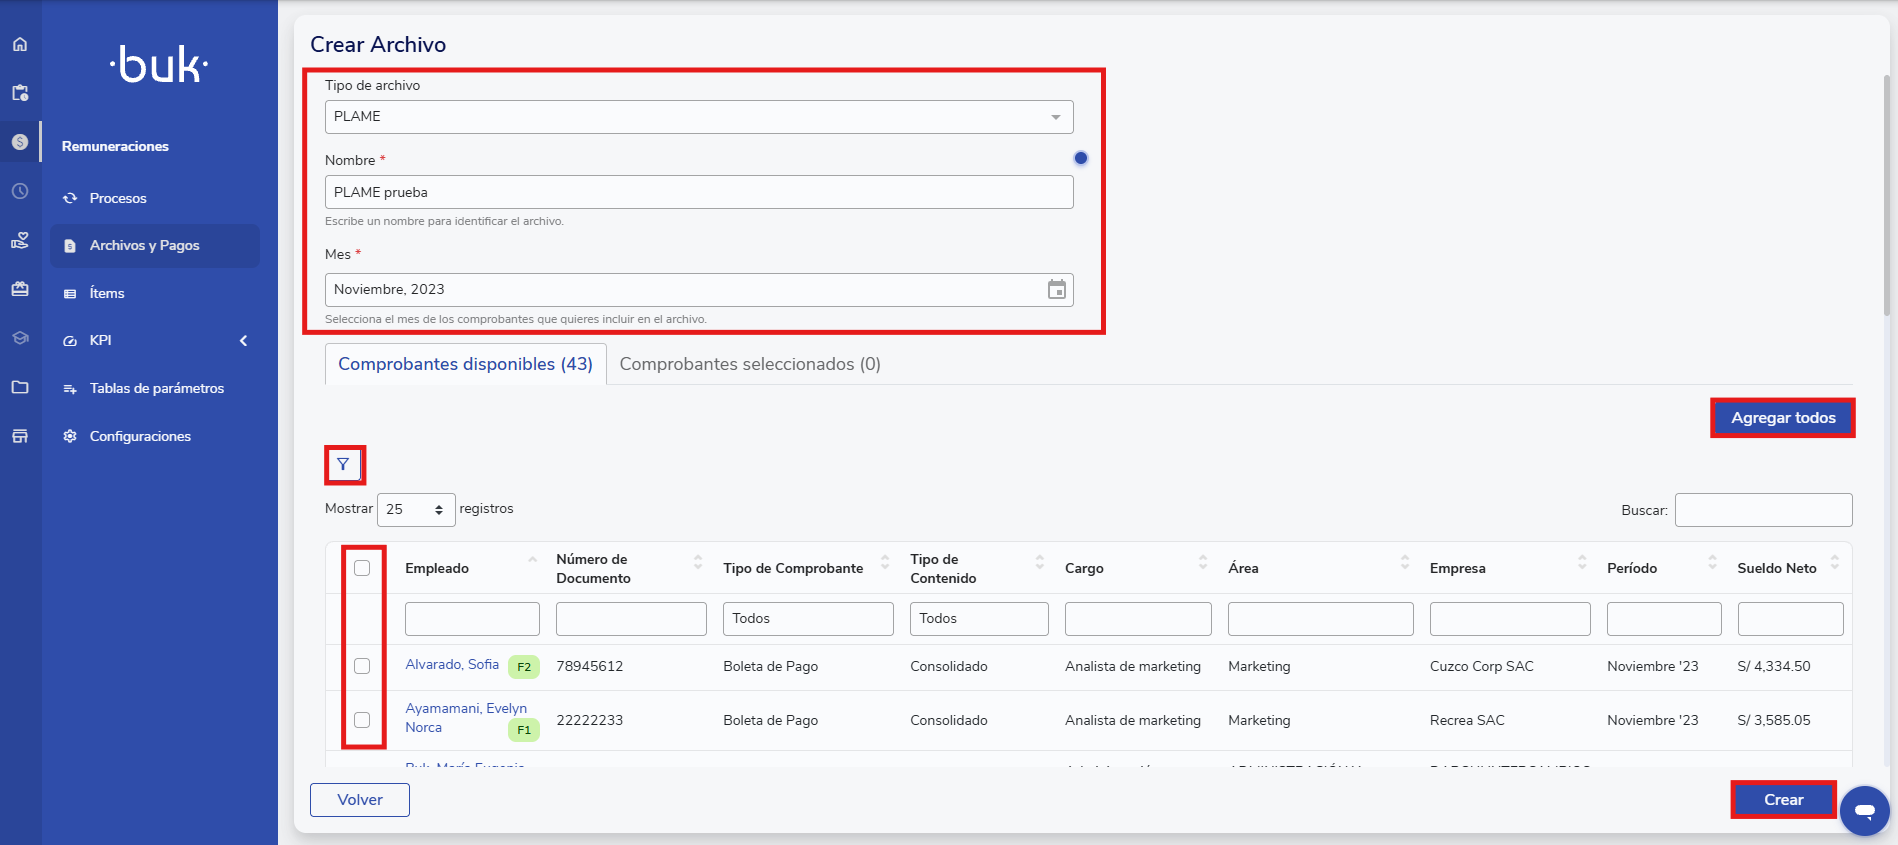Click the graduation cap icon in rail

coord(20,338)
